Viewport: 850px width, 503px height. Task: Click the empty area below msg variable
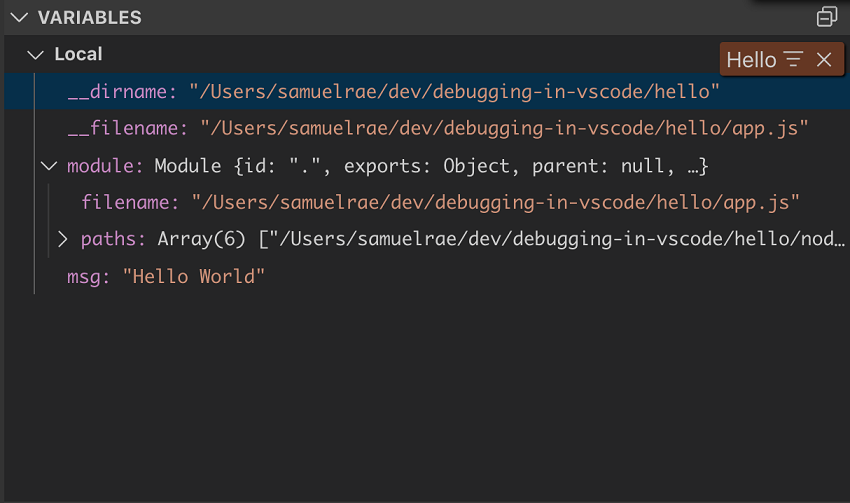427,396
